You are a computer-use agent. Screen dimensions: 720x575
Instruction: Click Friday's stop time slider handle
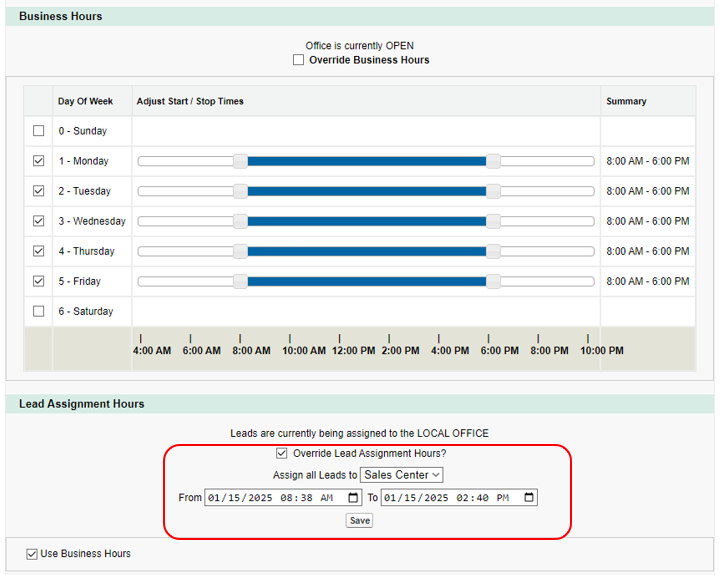(493, 282)
